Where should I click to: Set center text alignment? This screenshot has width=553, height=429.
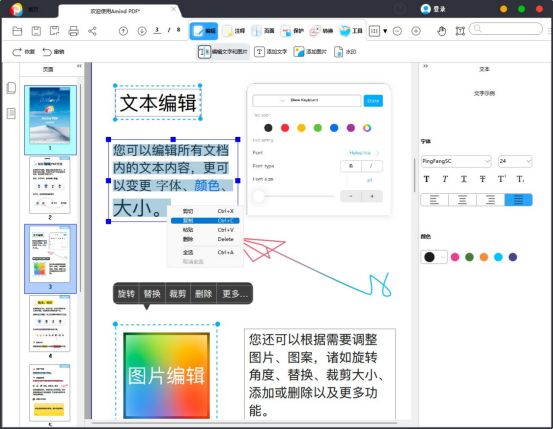pyautogui.click(x=462, y=200)
